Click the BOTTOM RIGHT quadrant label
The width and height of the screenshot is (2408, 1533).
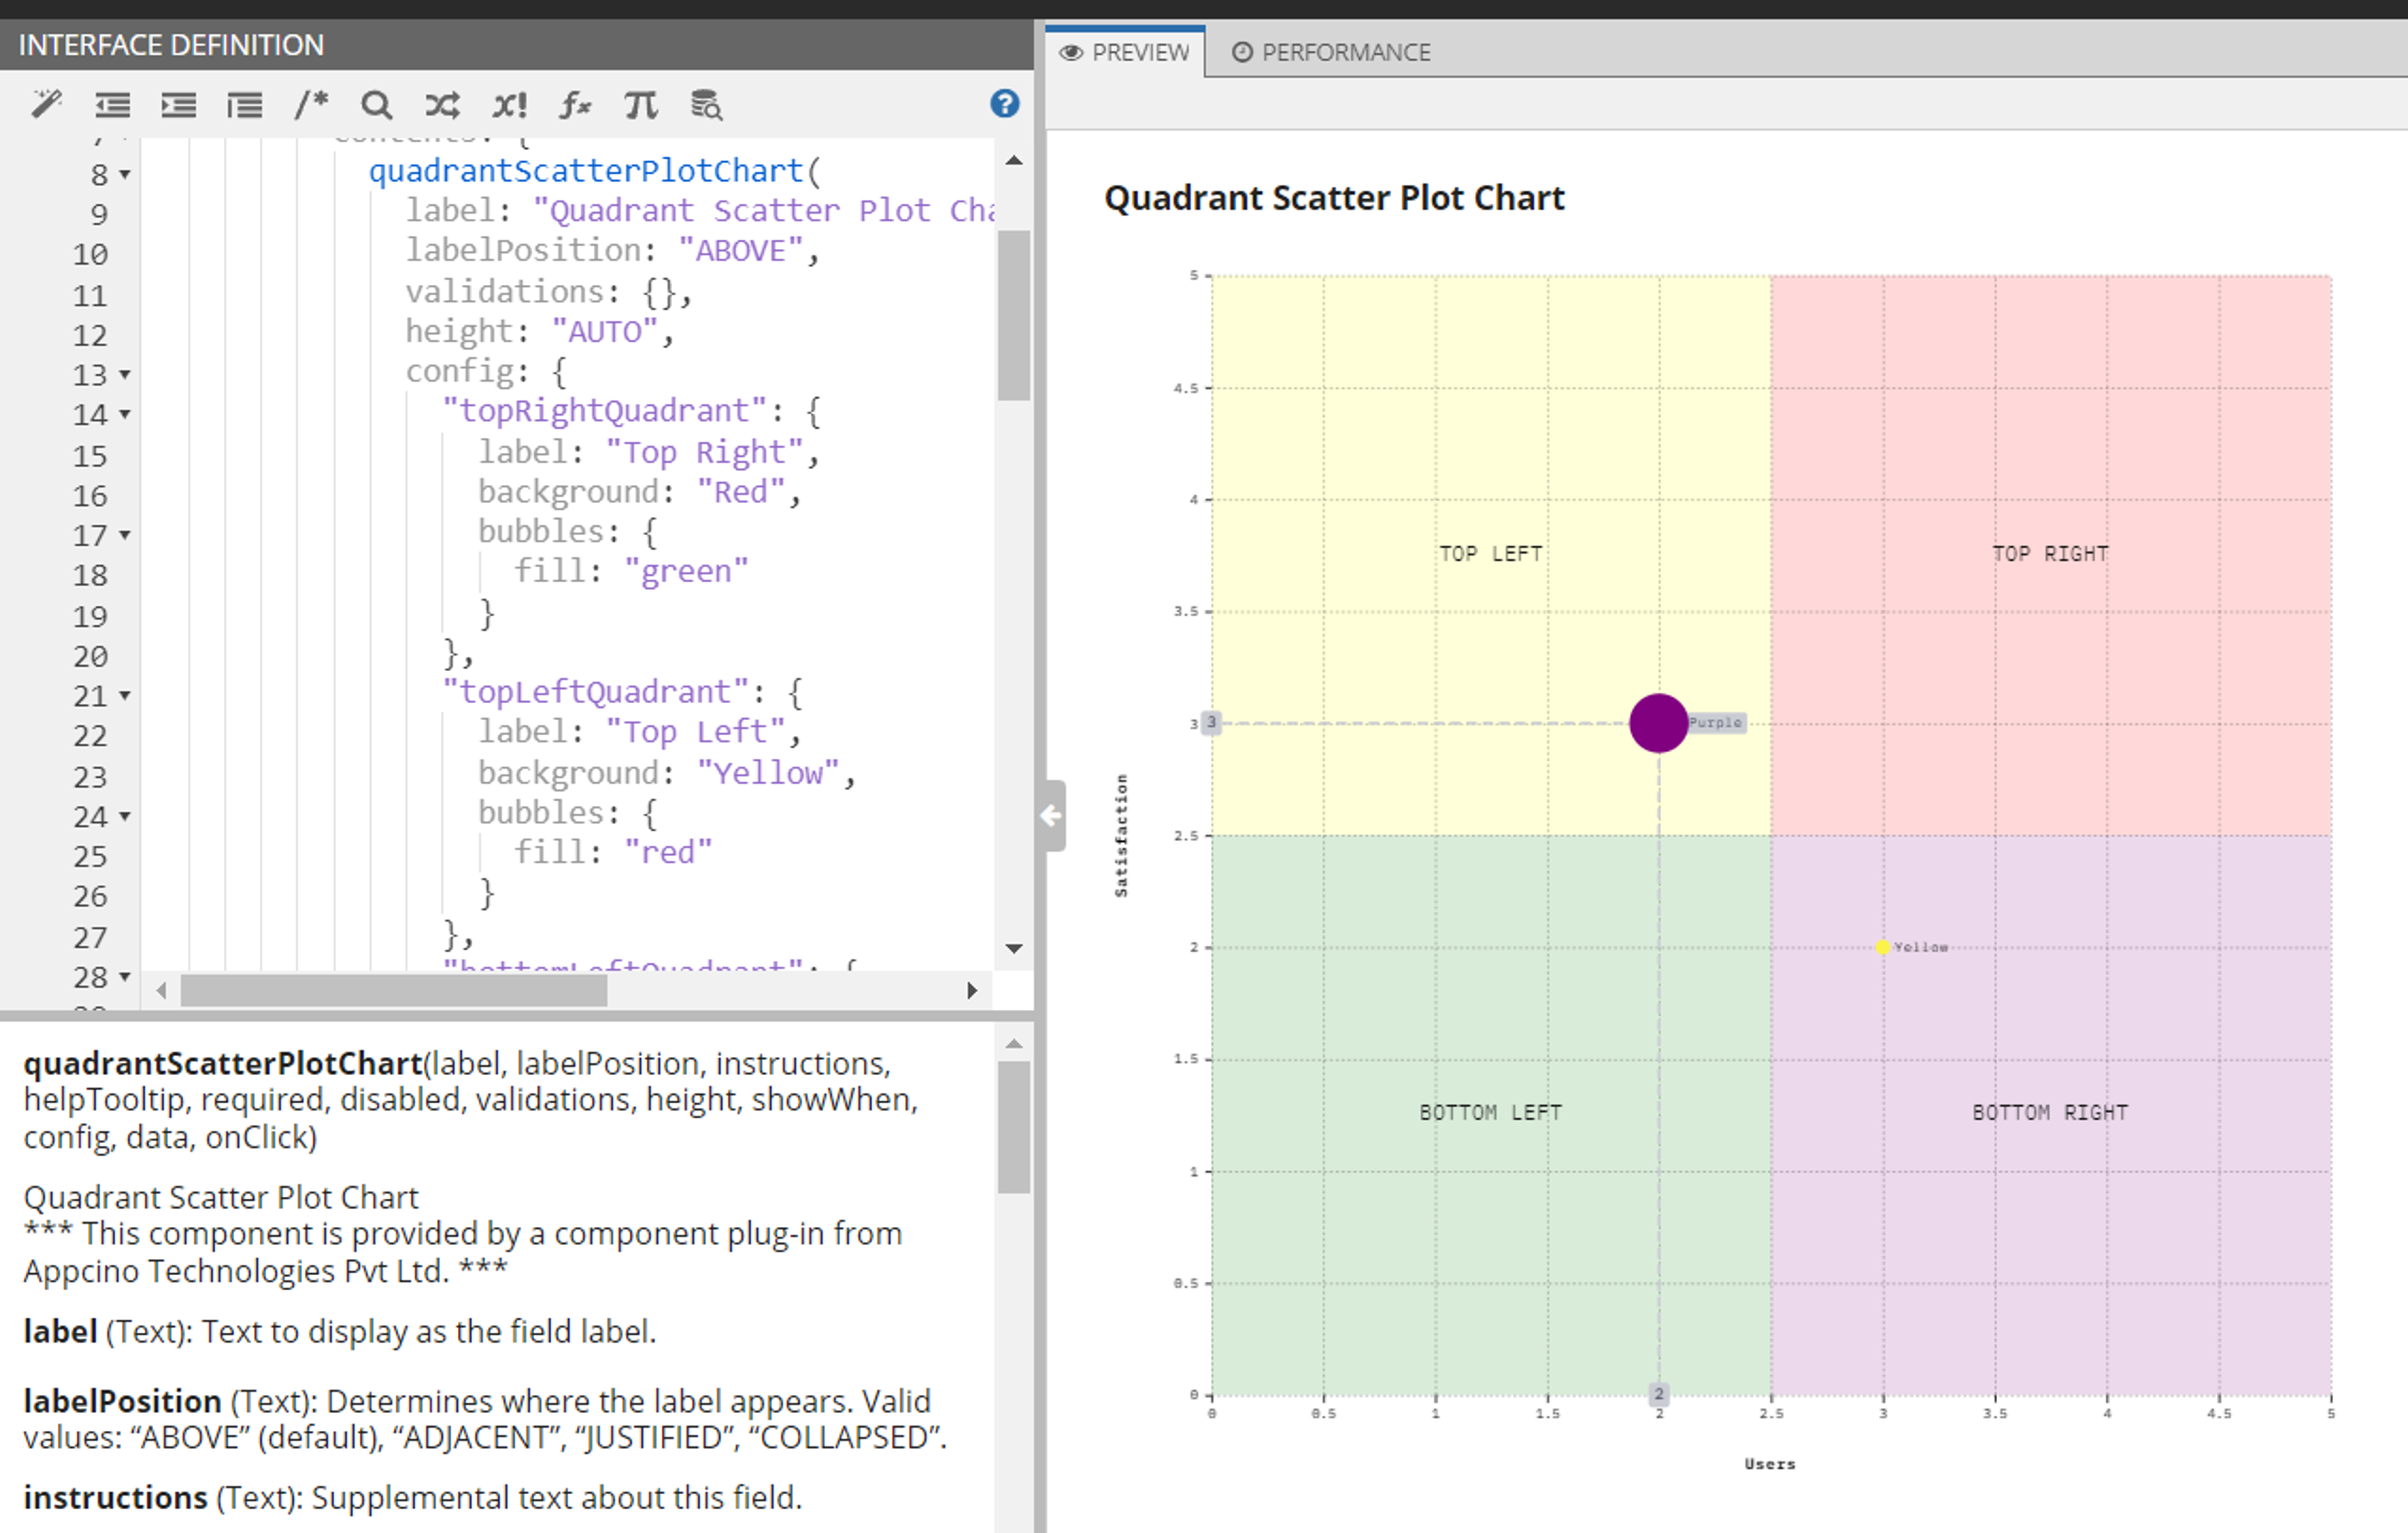(2050, 1112)
